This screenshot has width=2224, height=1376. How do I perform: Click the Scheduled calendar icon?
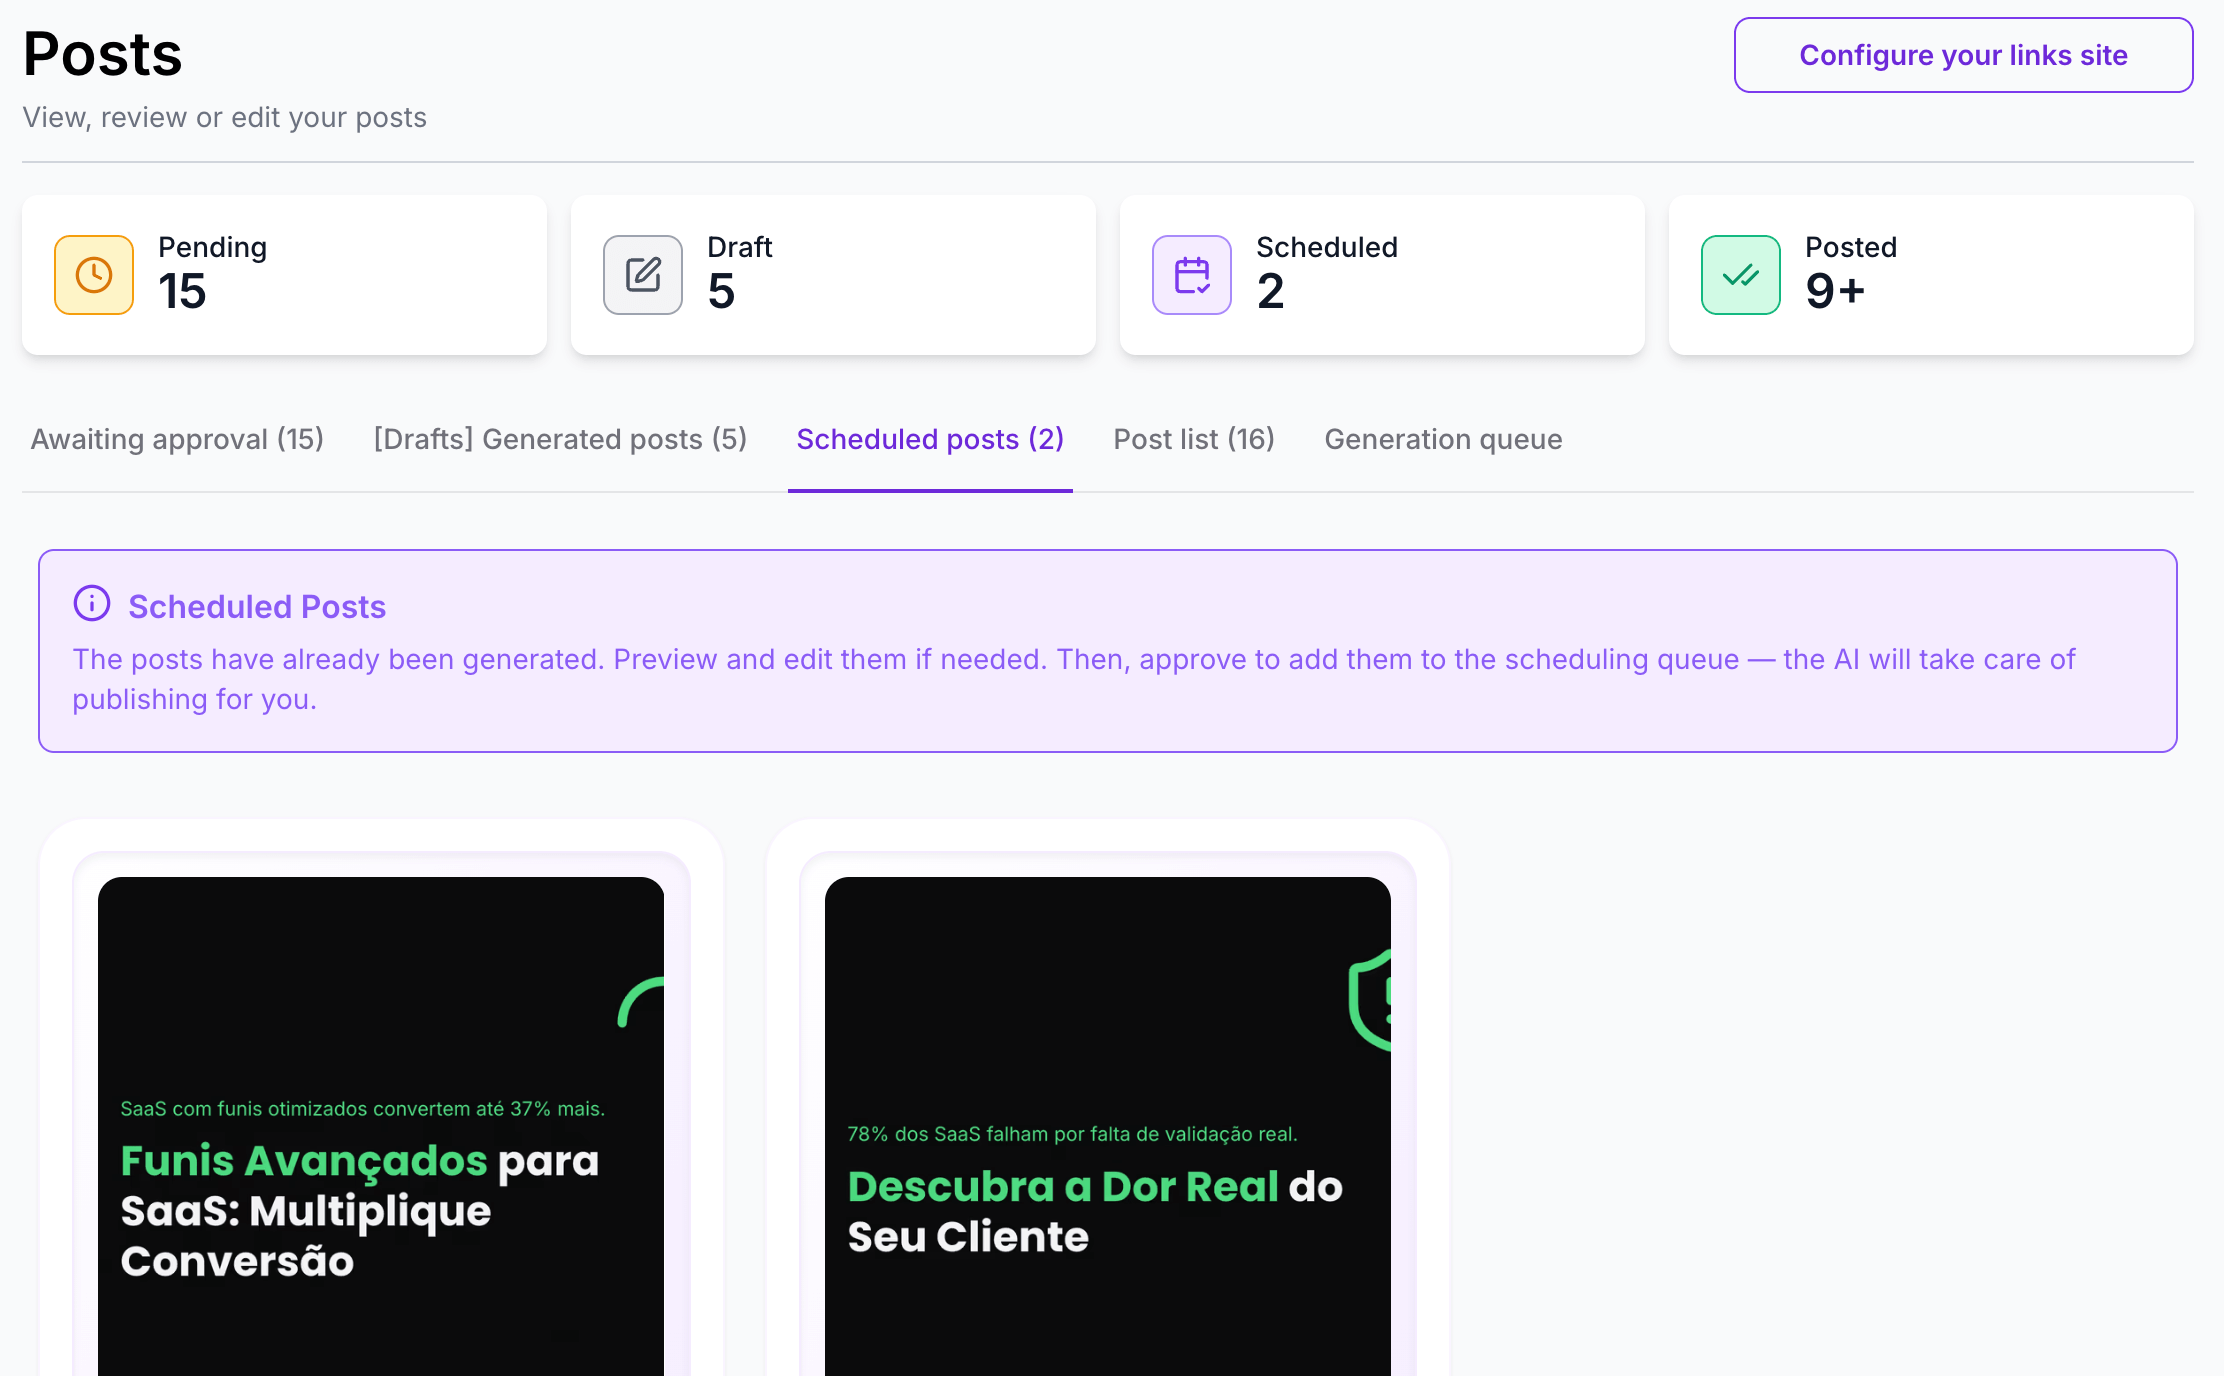(1191, 275)
